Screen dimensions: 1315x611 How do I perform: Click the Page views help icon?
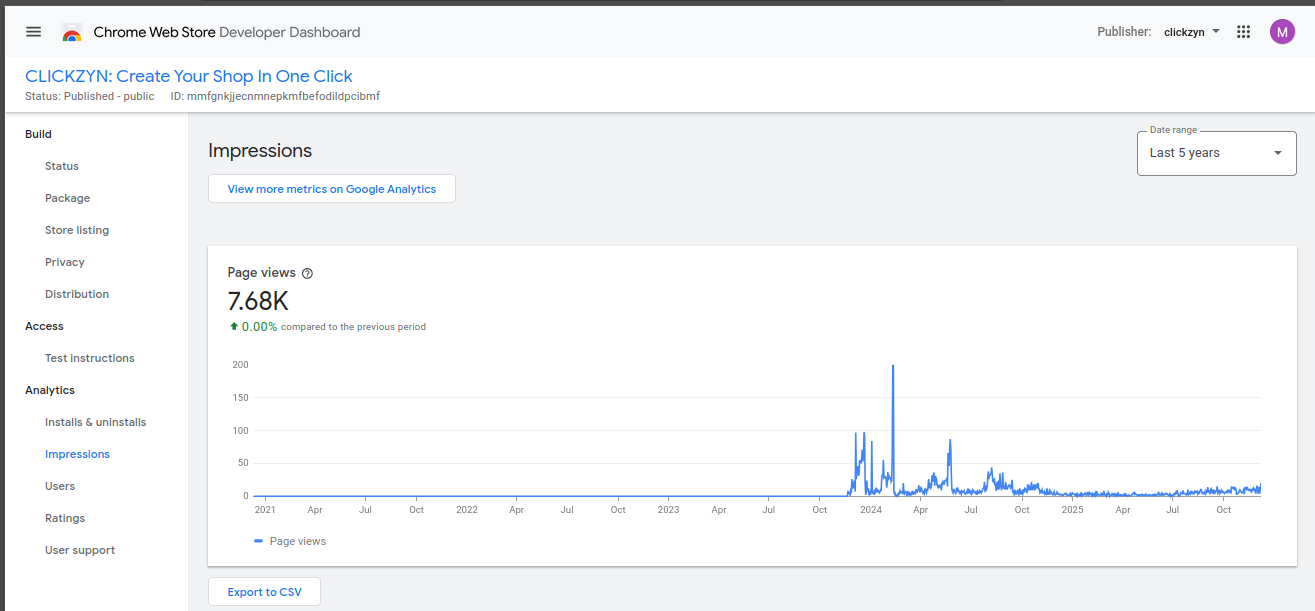coord(307,273)
